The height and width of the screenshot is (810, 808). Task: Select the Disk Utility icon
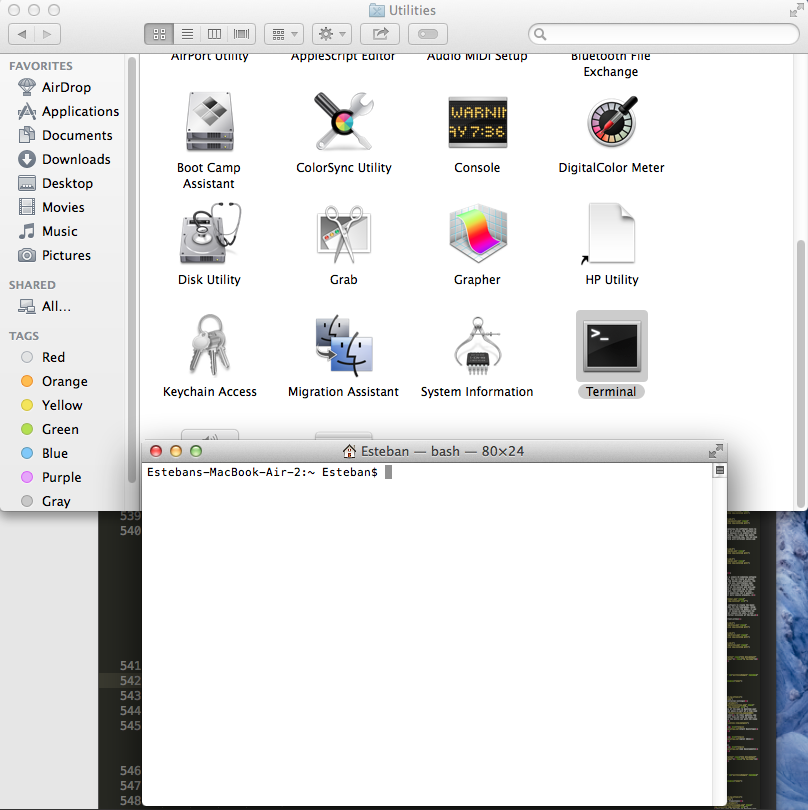coord(210,233)
